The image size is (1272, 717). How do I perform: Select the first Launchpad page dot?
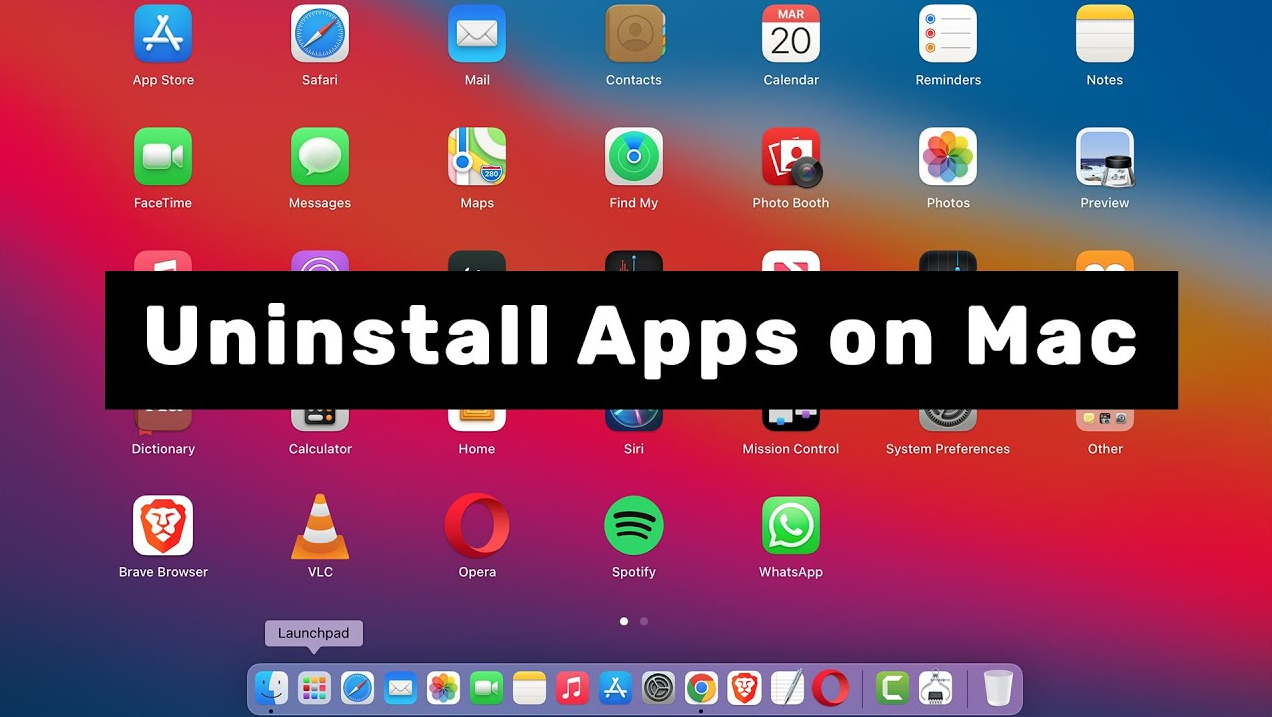click(x=624, y=621)
